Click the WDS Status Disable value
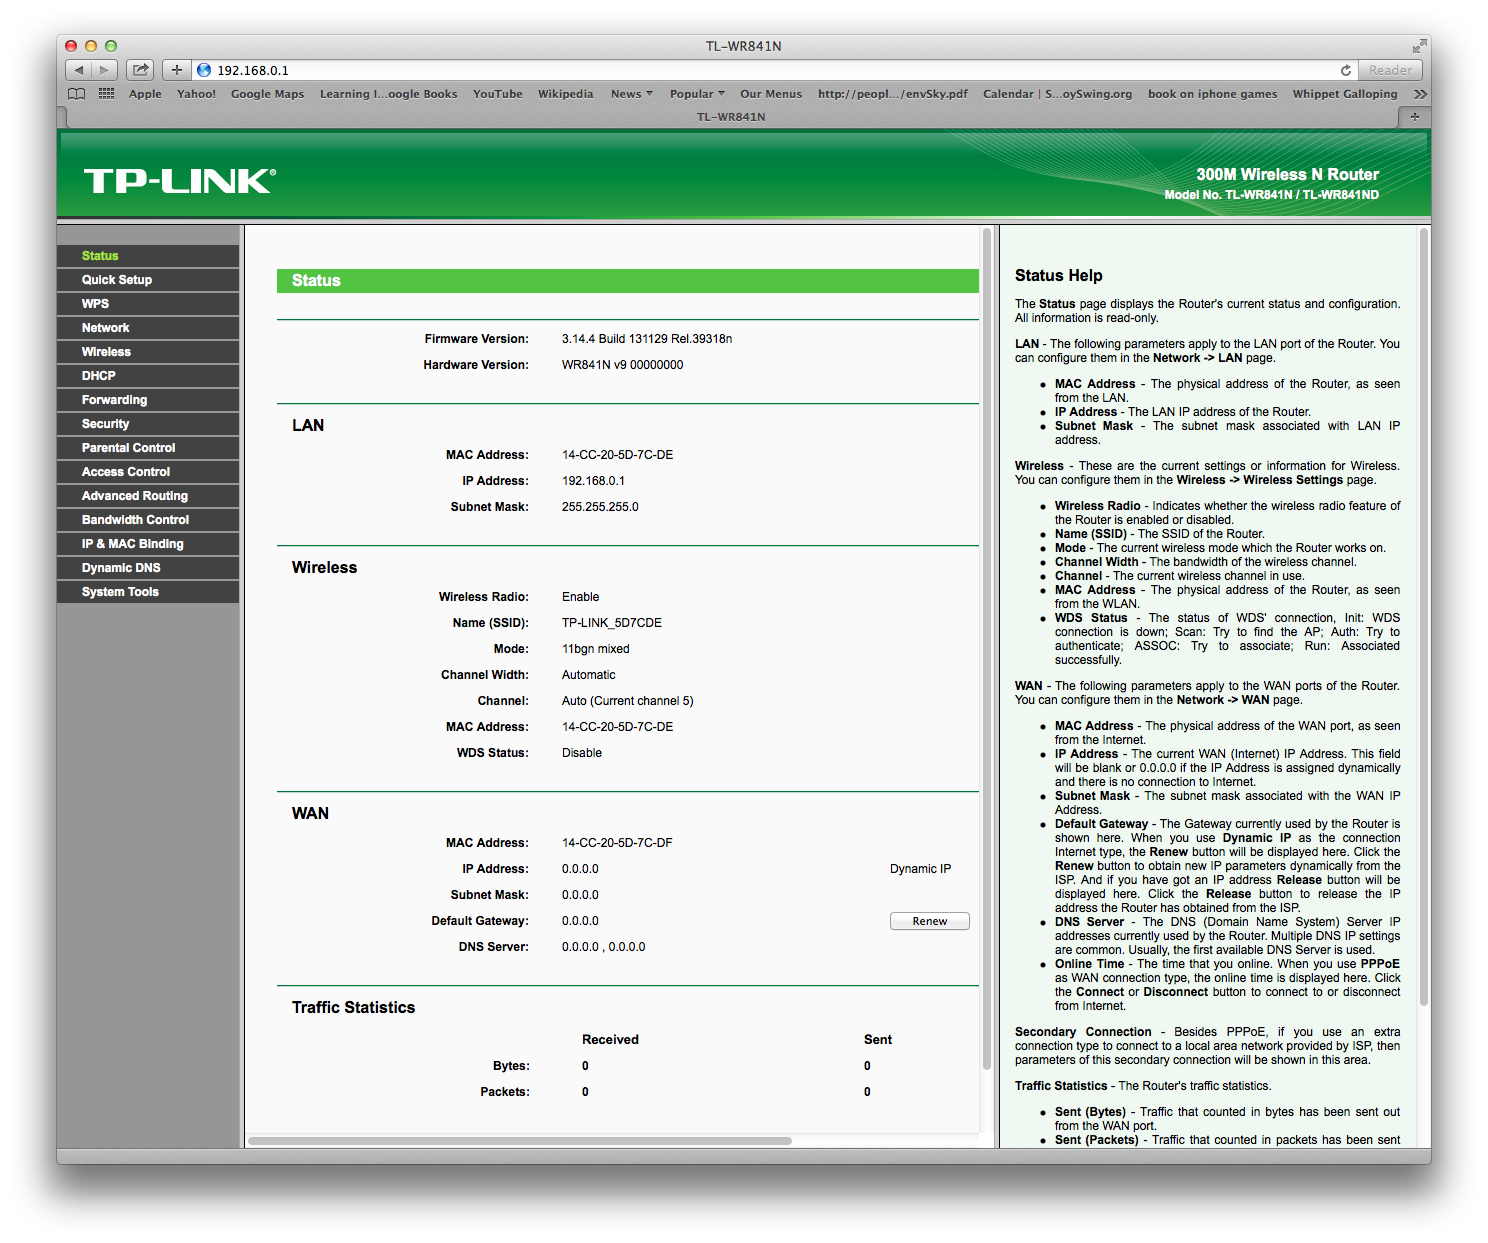This screenshot has height=1243, width=1488. point(582,753)
